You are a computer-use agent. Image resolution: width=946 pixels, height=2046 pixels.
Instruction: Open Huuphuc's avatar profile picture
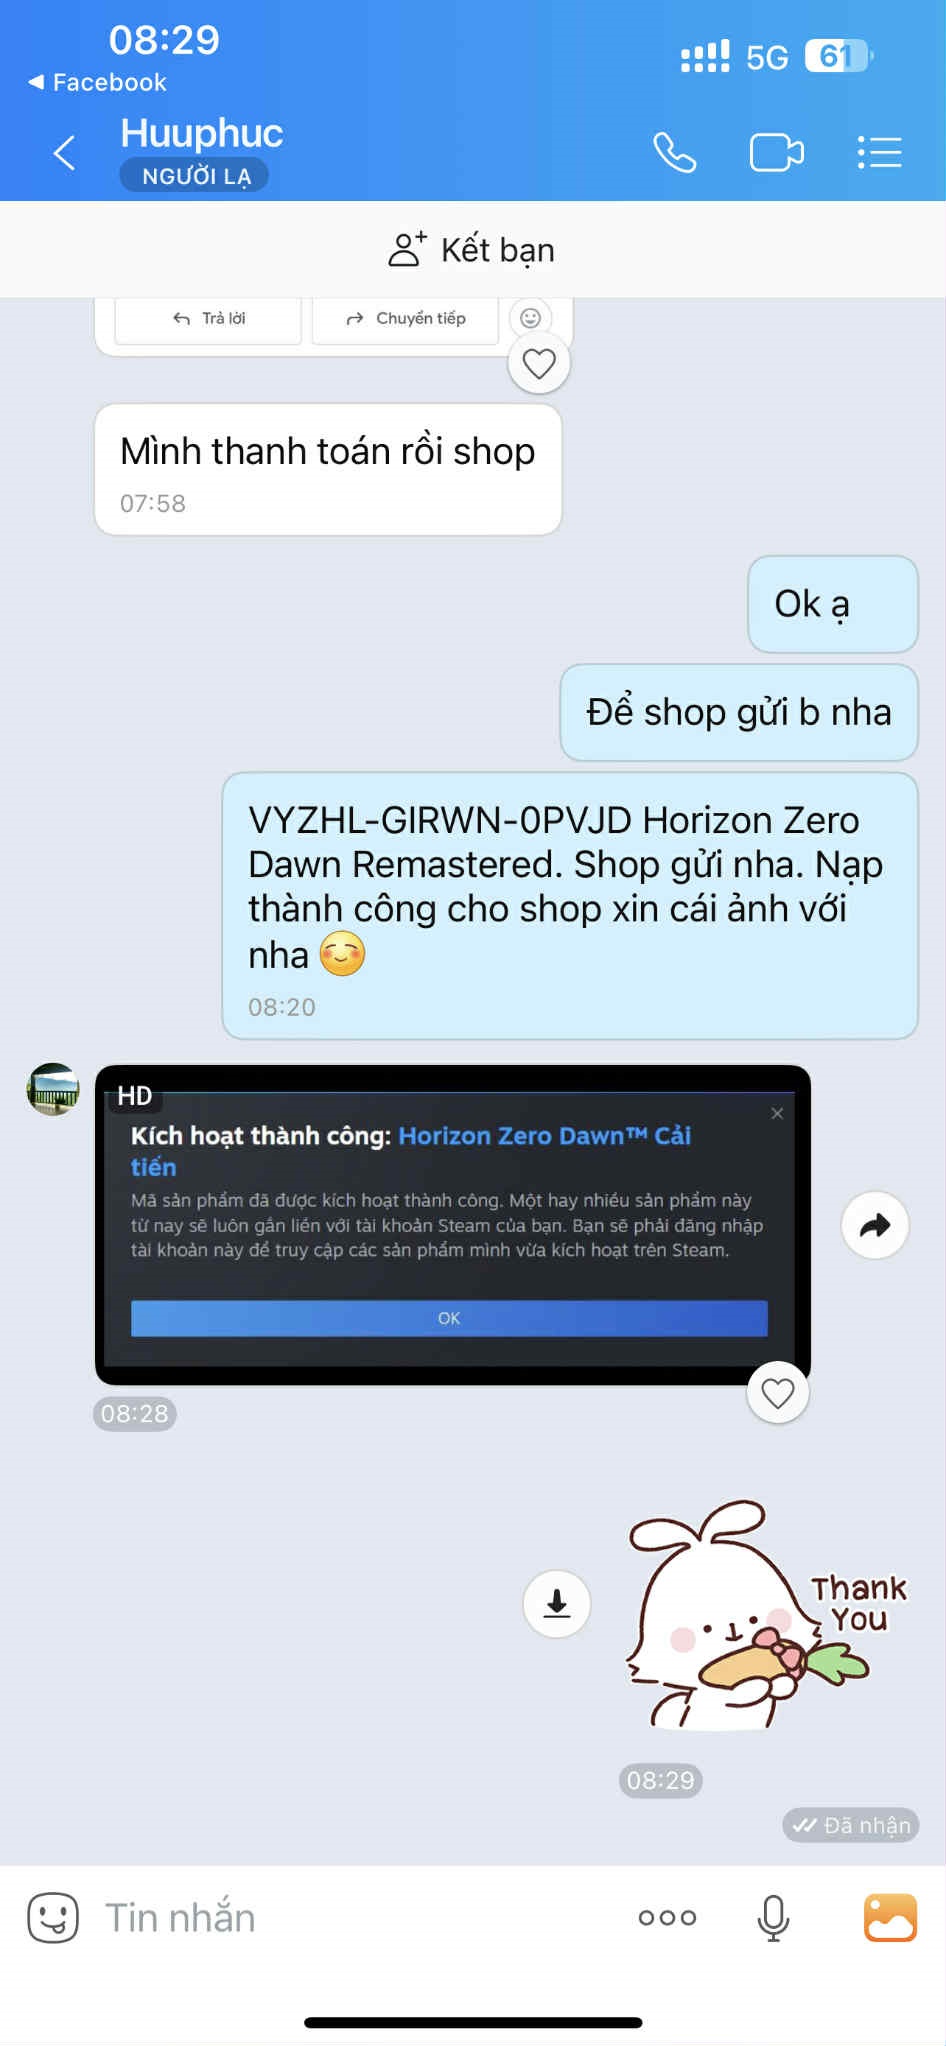[53, 1089]
